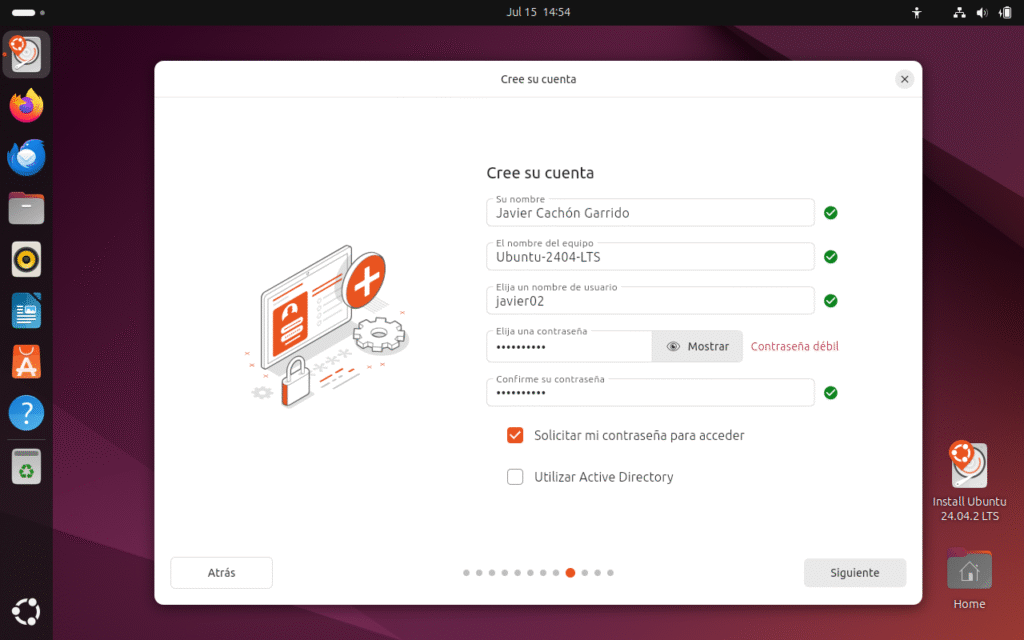Open LibreOffice Writer from the dock

[x=26, y=311]
